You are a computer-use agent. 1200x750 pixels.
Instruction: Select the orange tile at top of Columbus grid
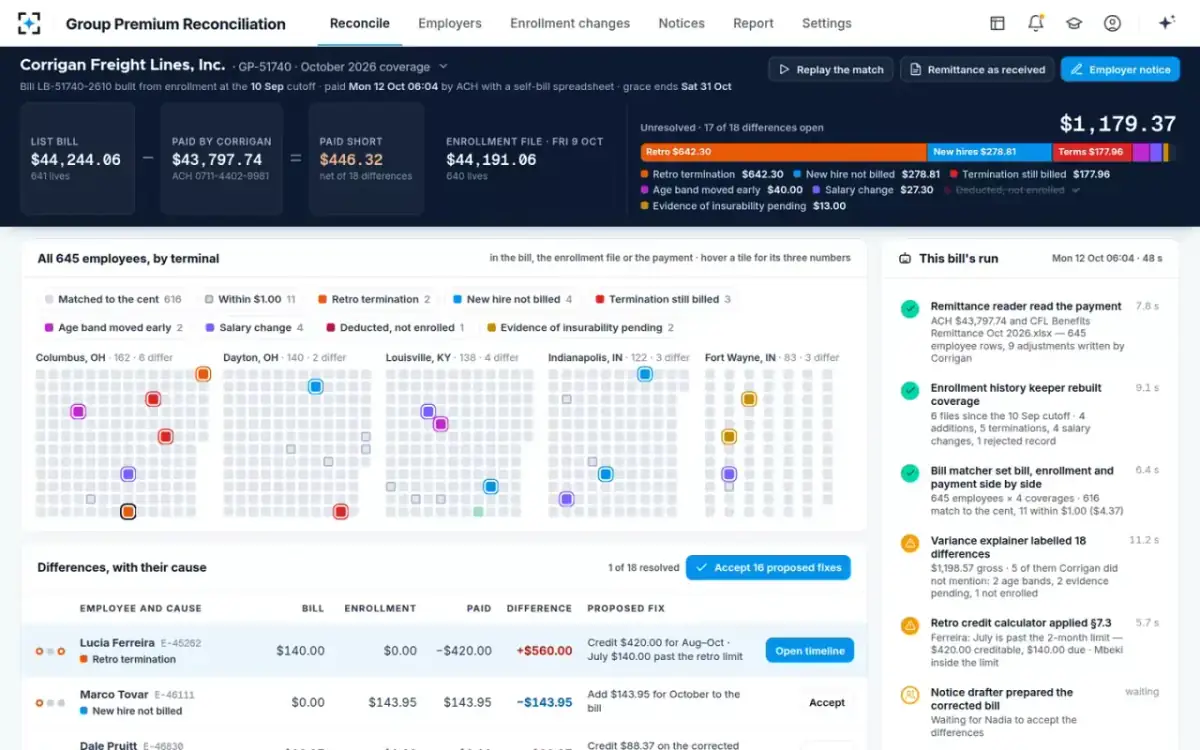[x=203, y=374]
